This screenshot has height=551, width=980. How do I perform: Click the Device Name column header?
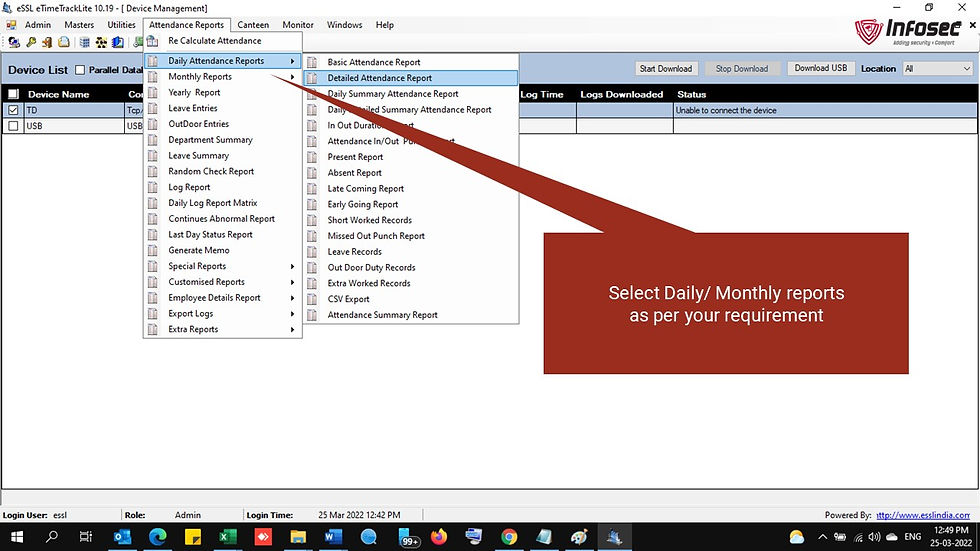click(58, 94)
